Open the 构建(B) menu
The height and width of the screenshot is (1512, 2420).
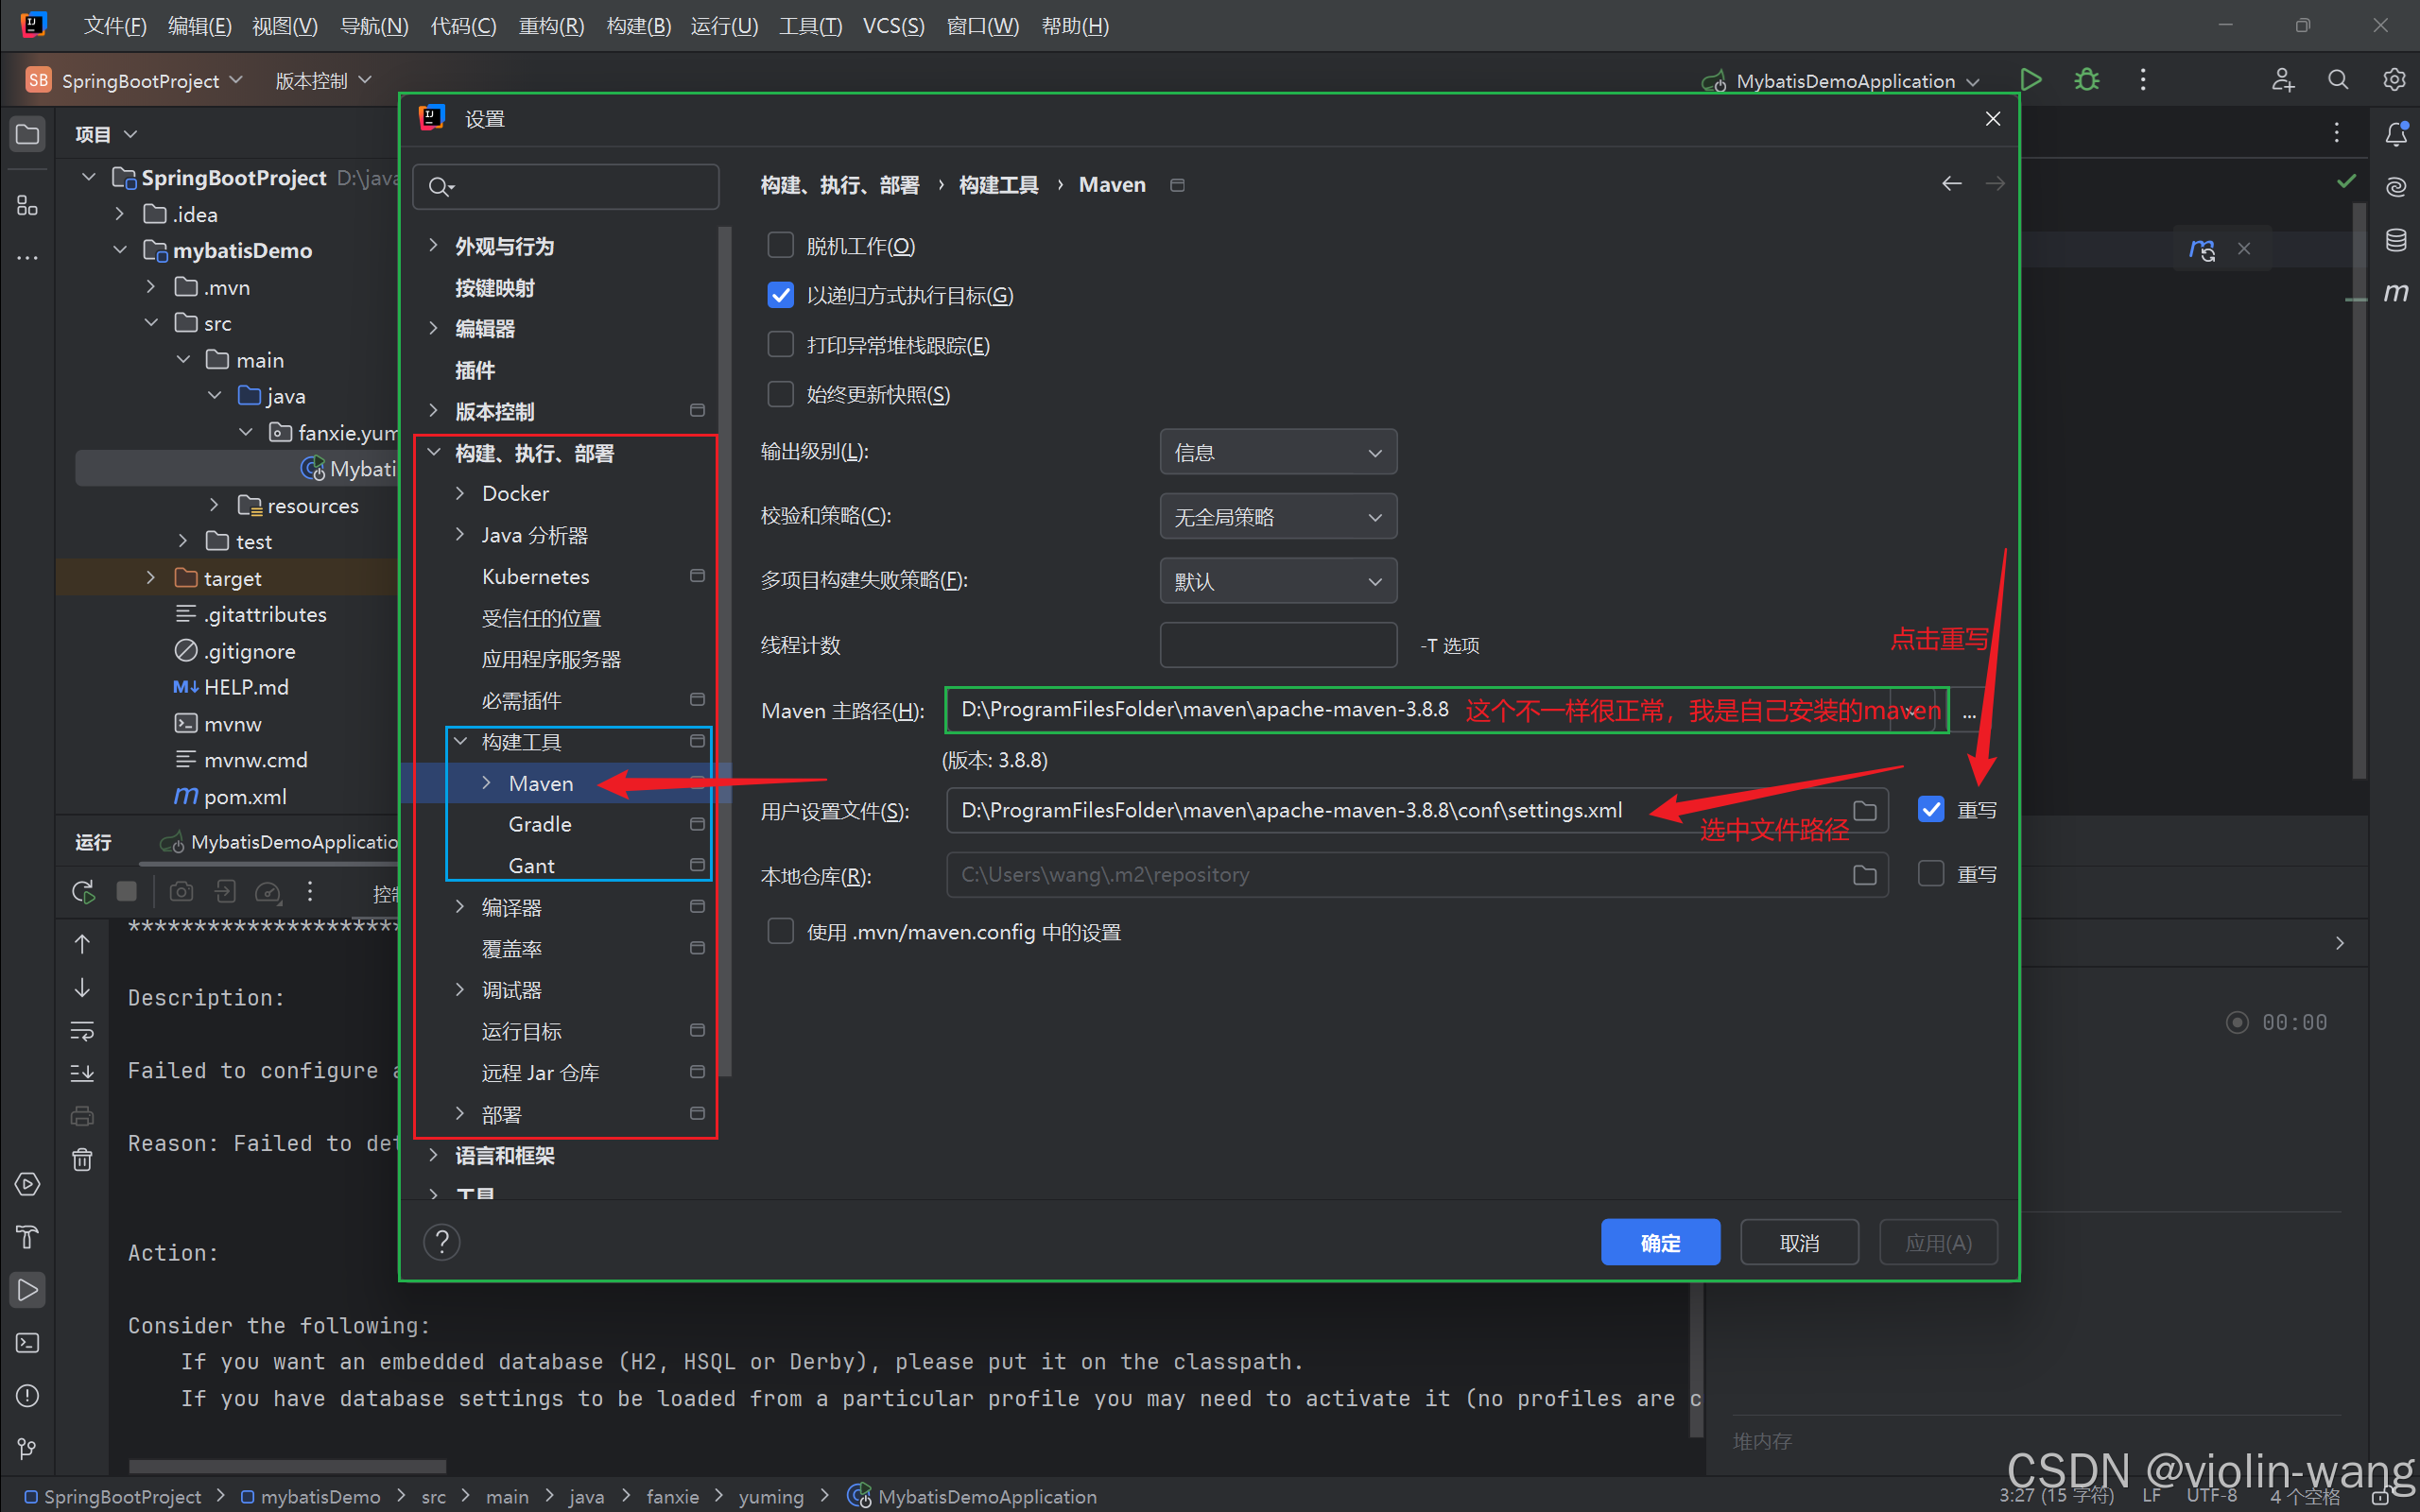pos(638,26)
